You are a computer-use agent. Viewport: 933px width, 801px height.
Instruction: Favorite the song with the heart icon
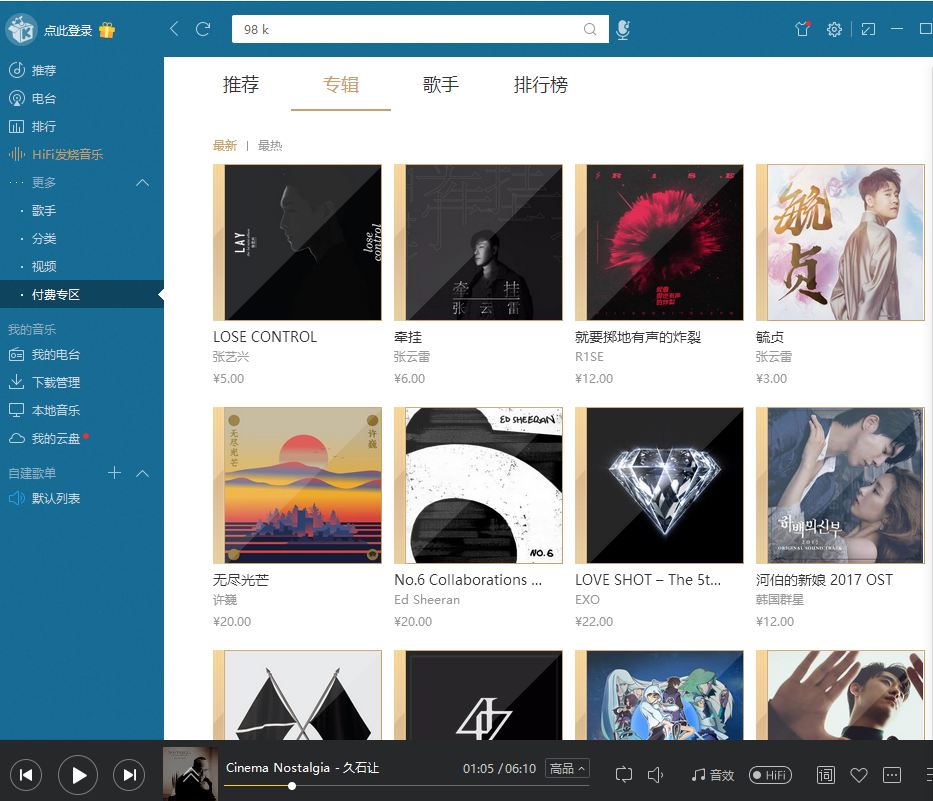coord(859,775)
